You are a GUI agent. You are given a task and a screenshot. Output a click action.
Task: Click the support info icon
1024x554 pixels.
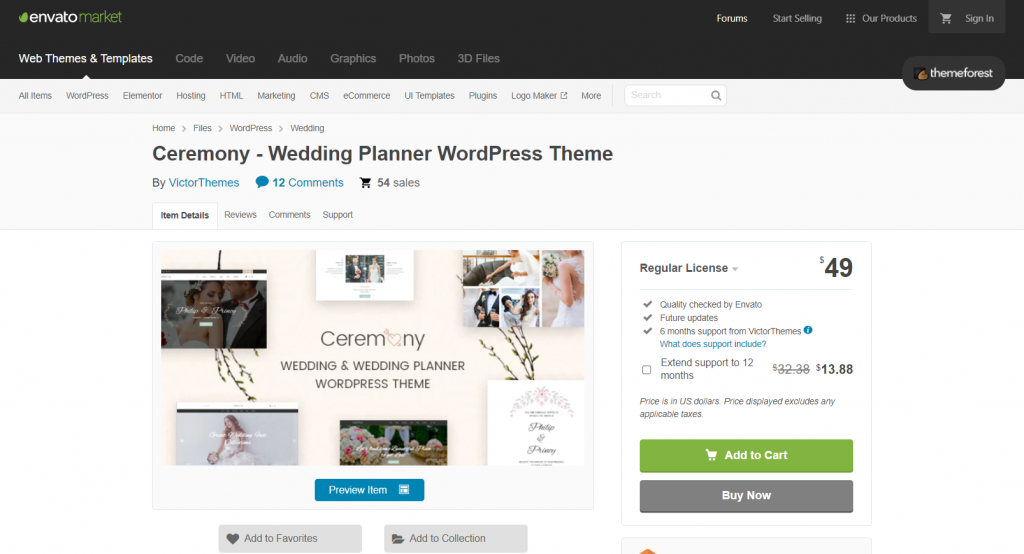(x=808, y=330)
